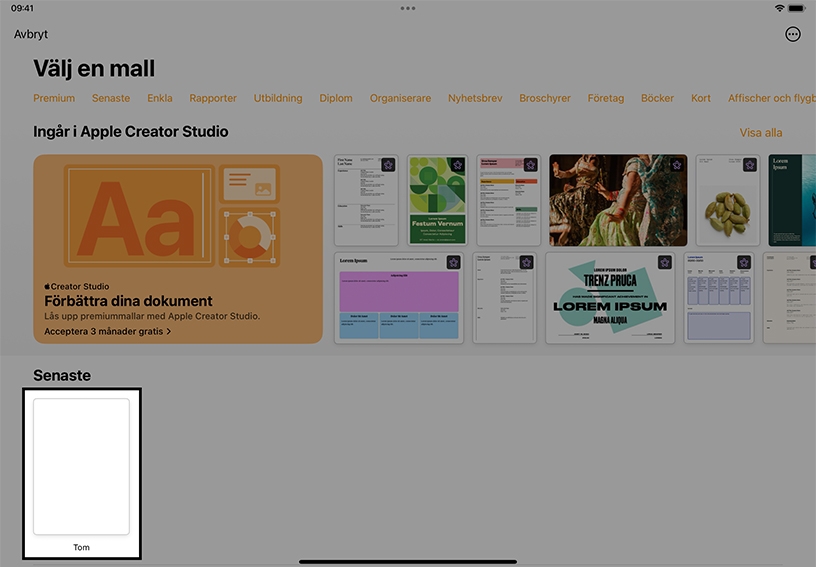Tap premium badge on Festum Vernum template
The image size is (816, 567).
tap(457, 165)
